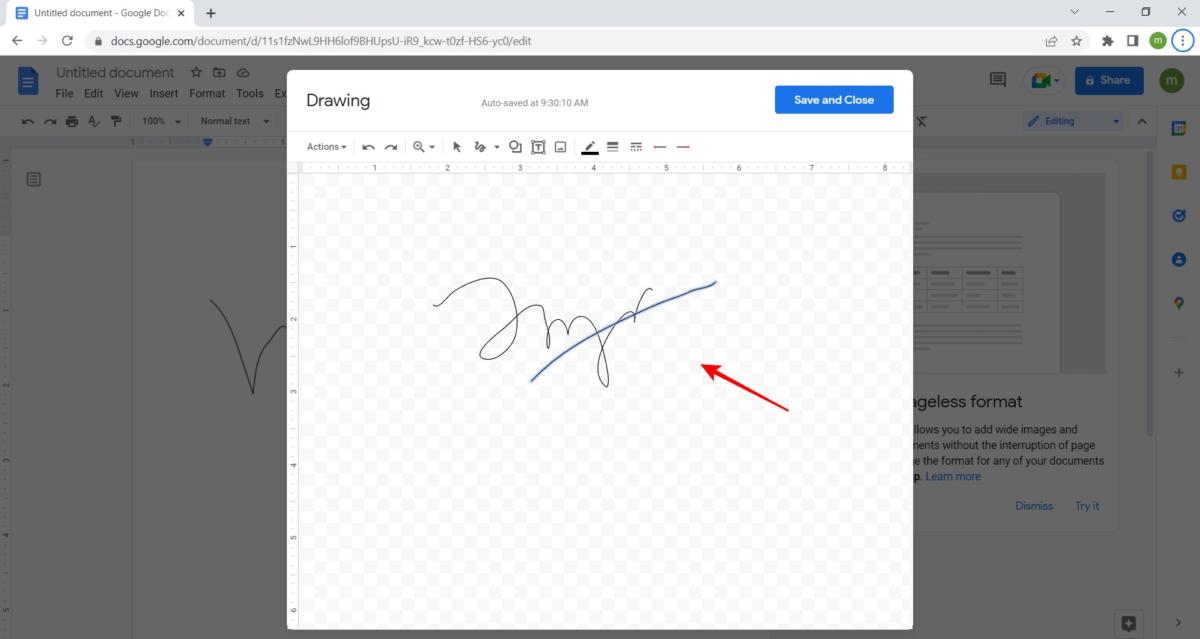Image resolution: width=1200 pixels, height=639 pixels.
Task: Choose the Select arrow tool
Action: tap(457, 147)
